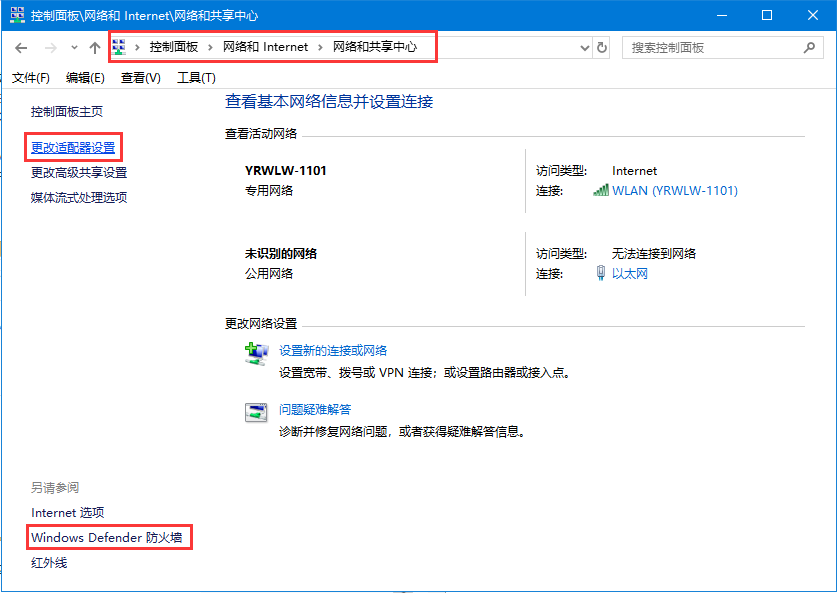Refresh the control panel view
Screen dimensions: 838x593
601,48
